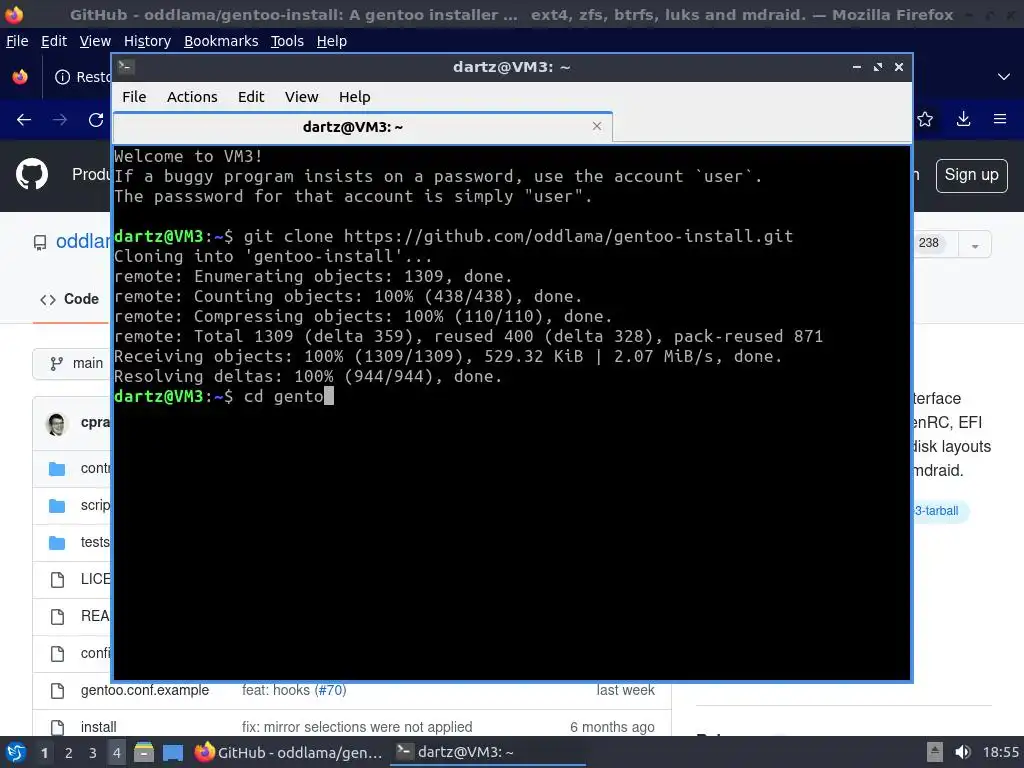
Task: Open the Code tab on GitHub
Action: pos(69,299)
